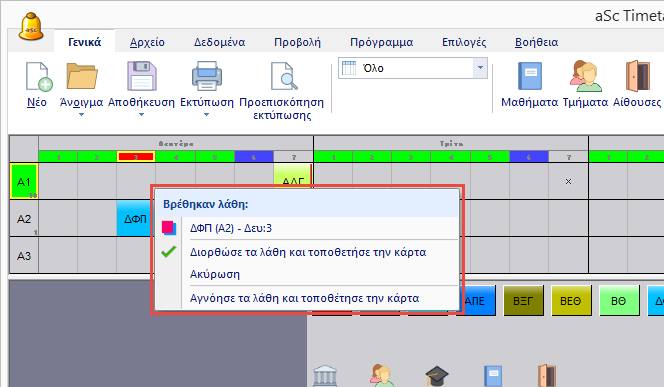
Task: Select the A1 class row header
Action: [x=24, y=181]
